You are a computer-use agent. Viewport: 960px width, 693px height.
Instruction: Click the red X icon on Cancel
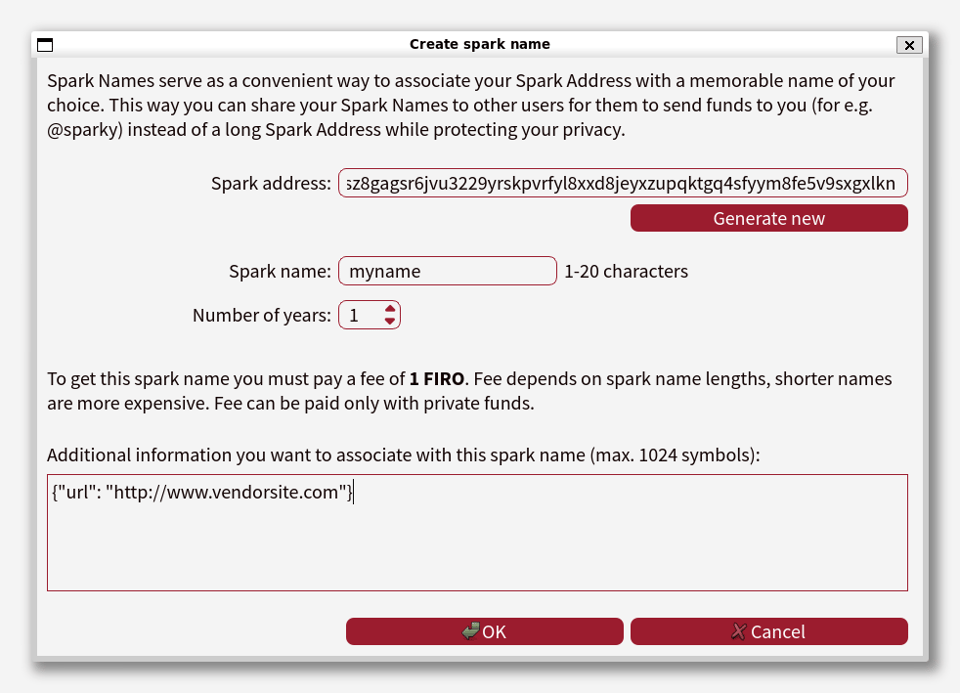tap(739, 631)
